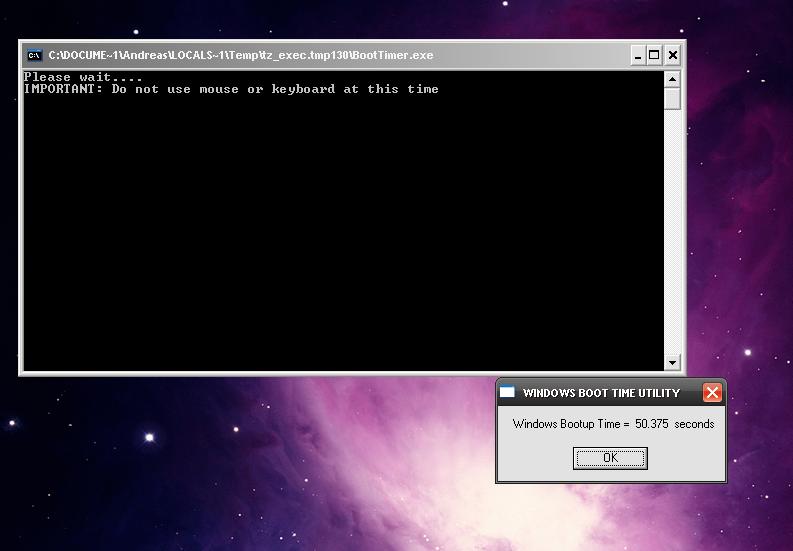Click the 'IMPORTANT: Do not use mouse' line
793x551 pixels.
231,89
